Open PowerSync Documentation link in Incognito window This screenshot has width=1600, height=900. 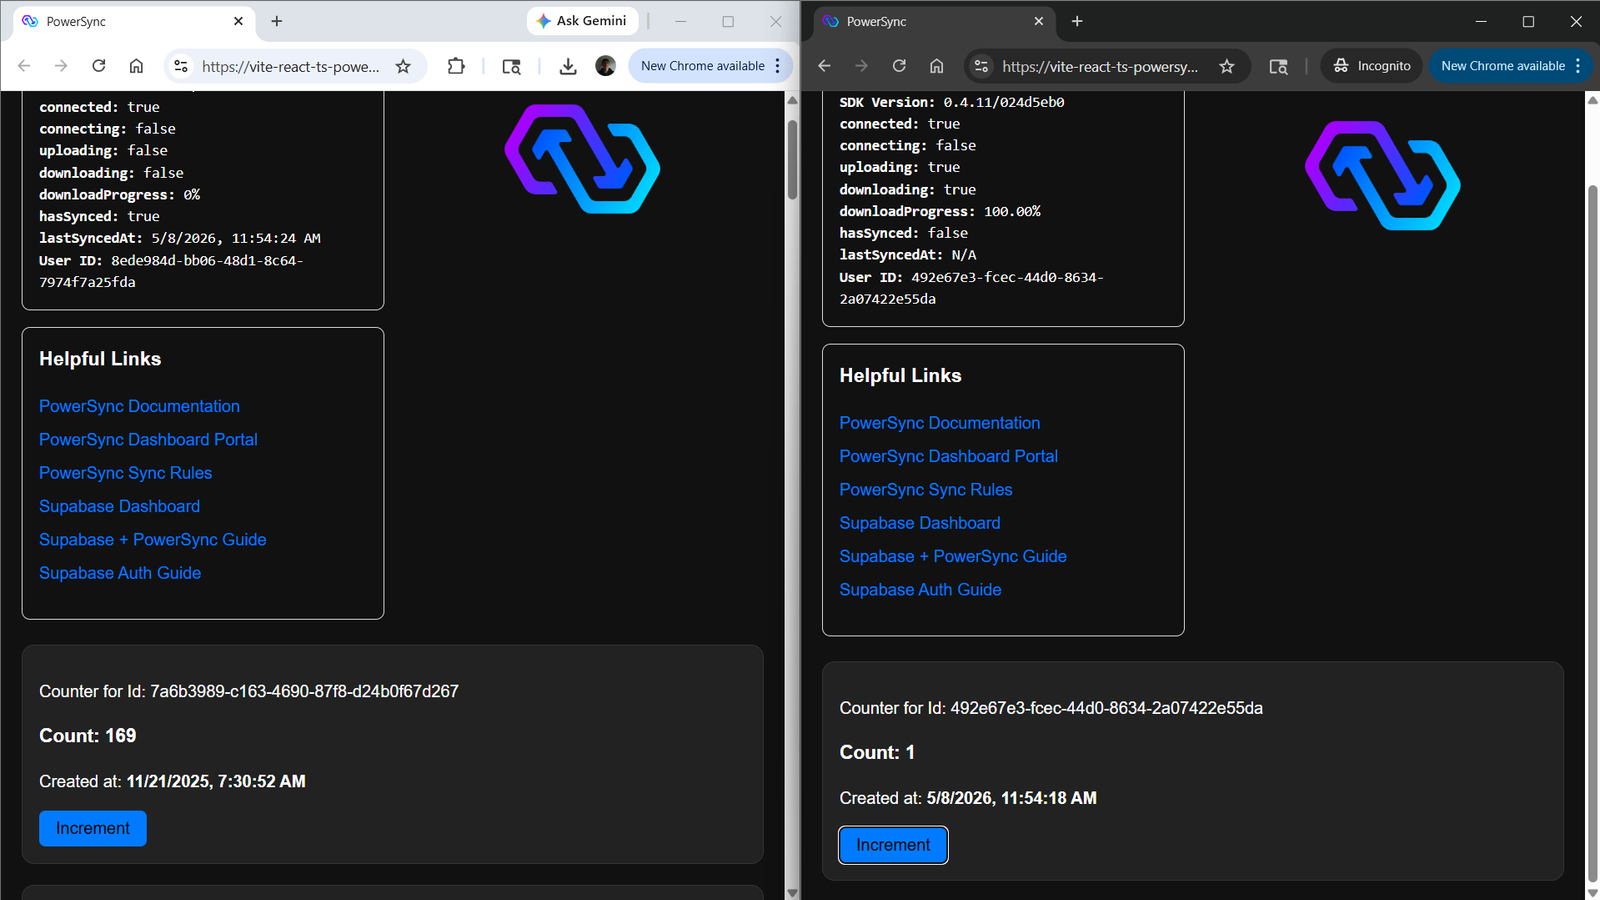tap(939, 423)
